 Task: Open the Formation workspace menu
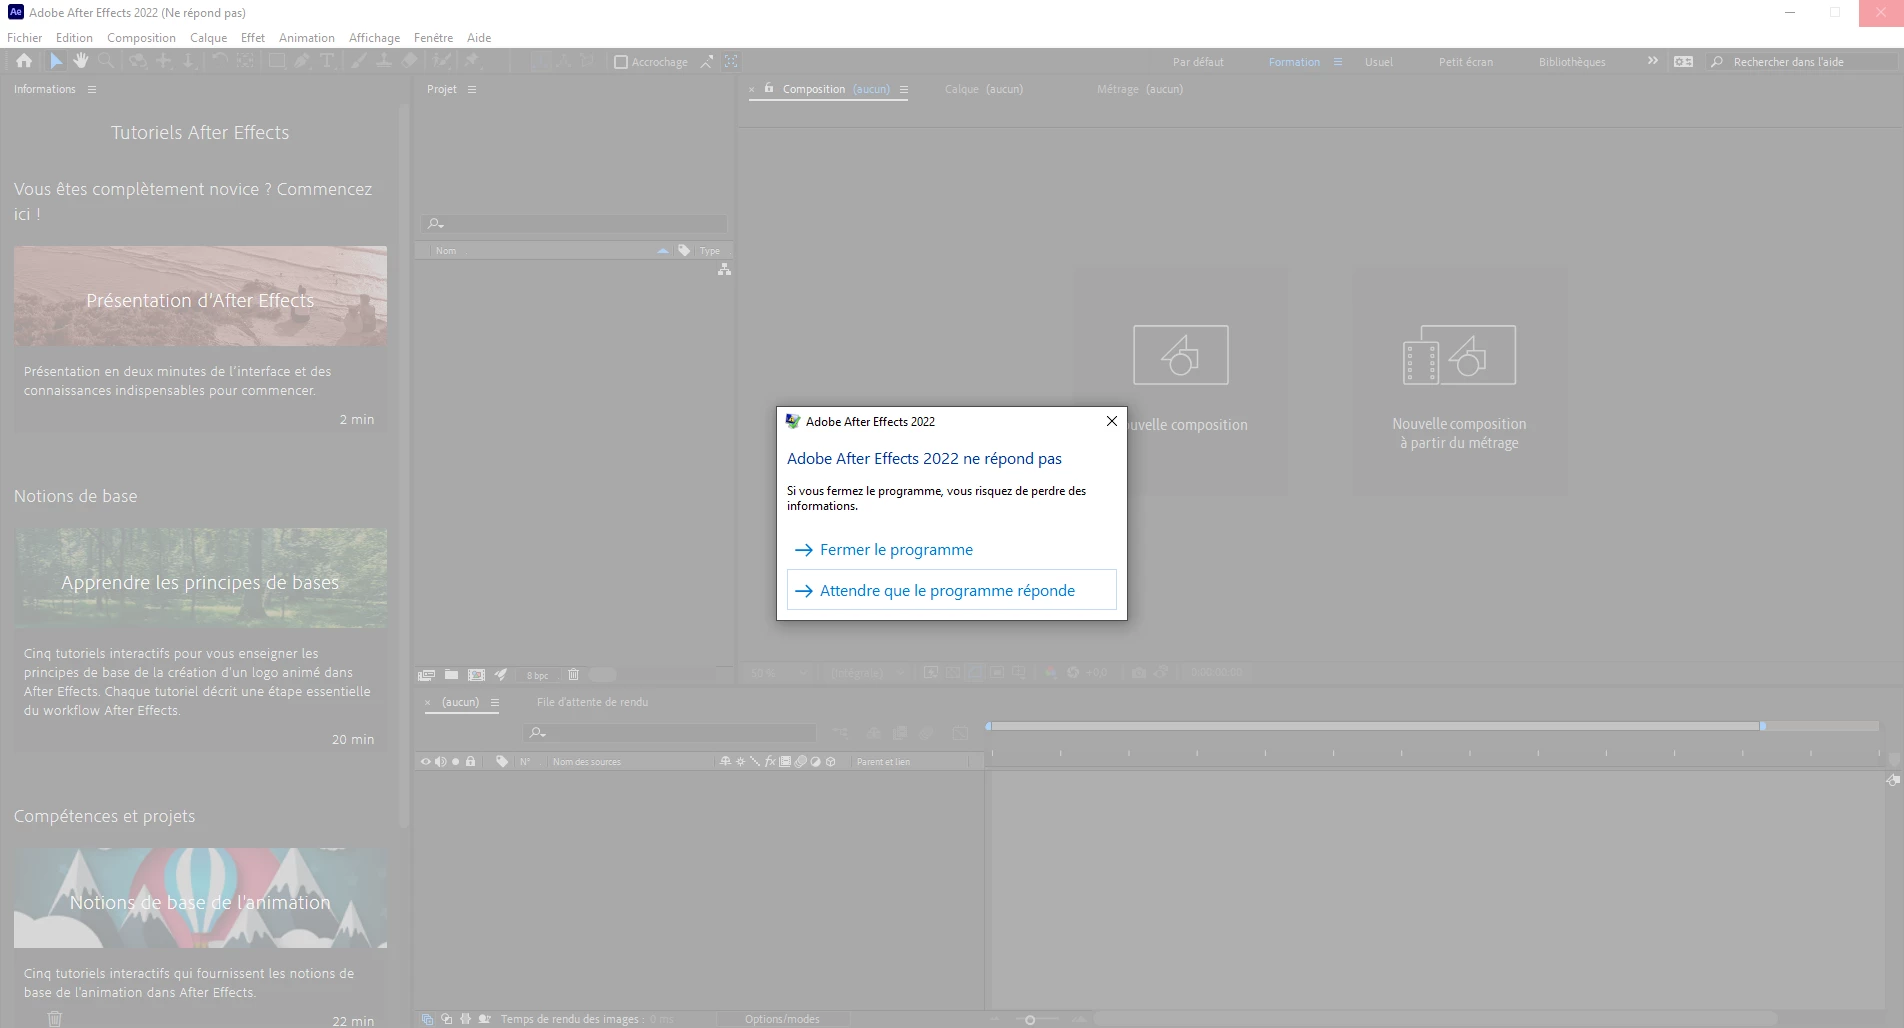pos(1338,62)
